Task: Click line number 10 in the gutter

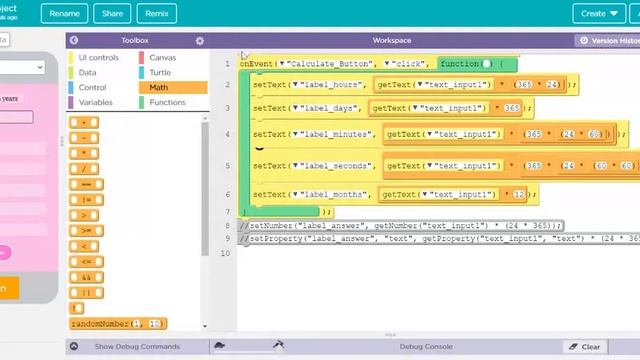Action: (225, 253)
